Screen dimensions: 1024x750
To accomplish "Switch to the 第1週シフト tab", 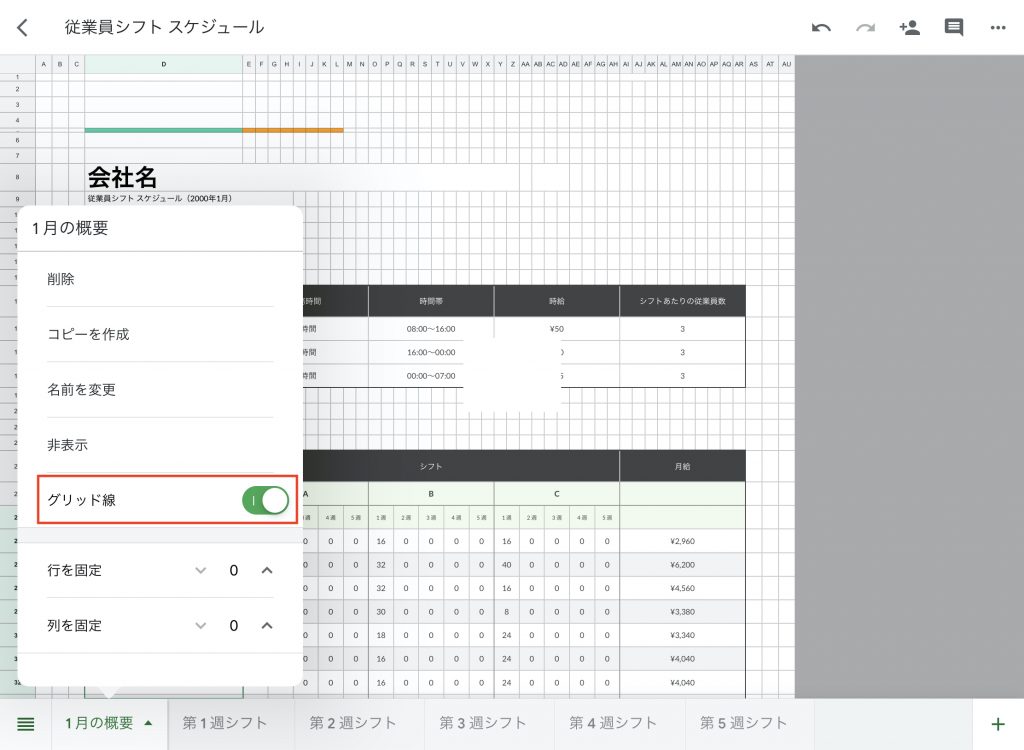I will coord(225,723).
